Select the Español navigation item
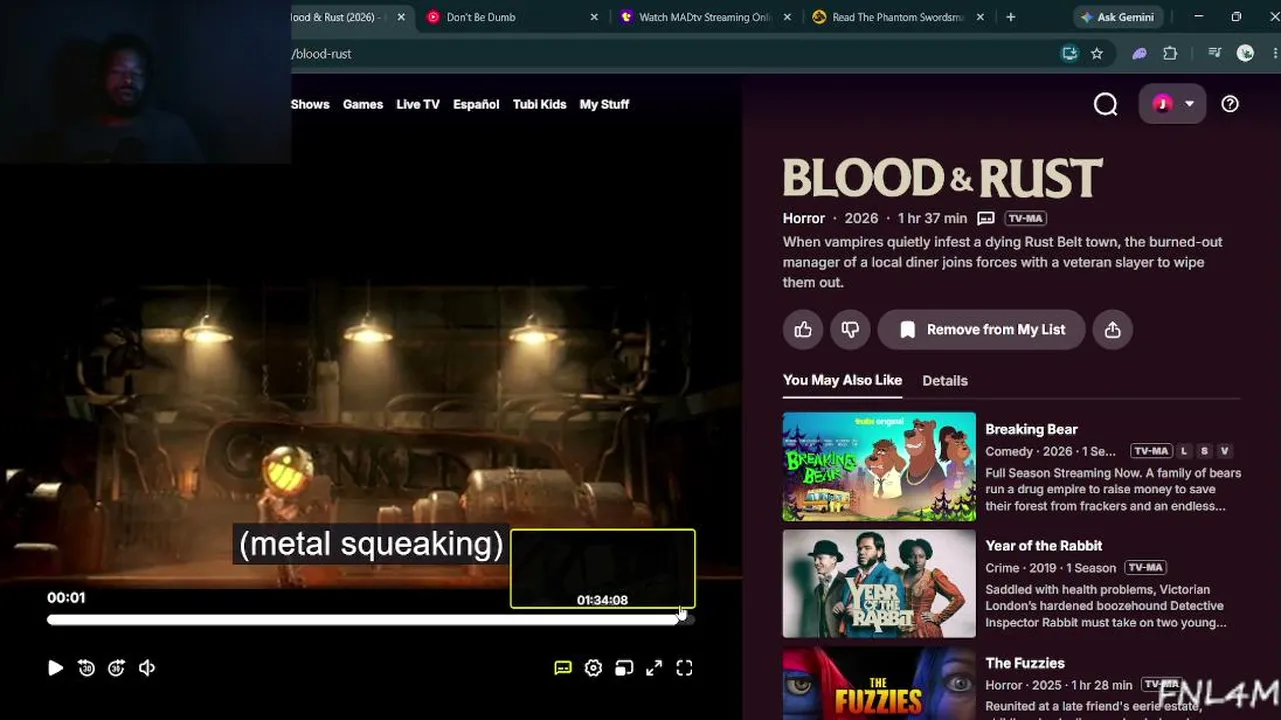Screen dimensions: 1281x720 point(476,104)
